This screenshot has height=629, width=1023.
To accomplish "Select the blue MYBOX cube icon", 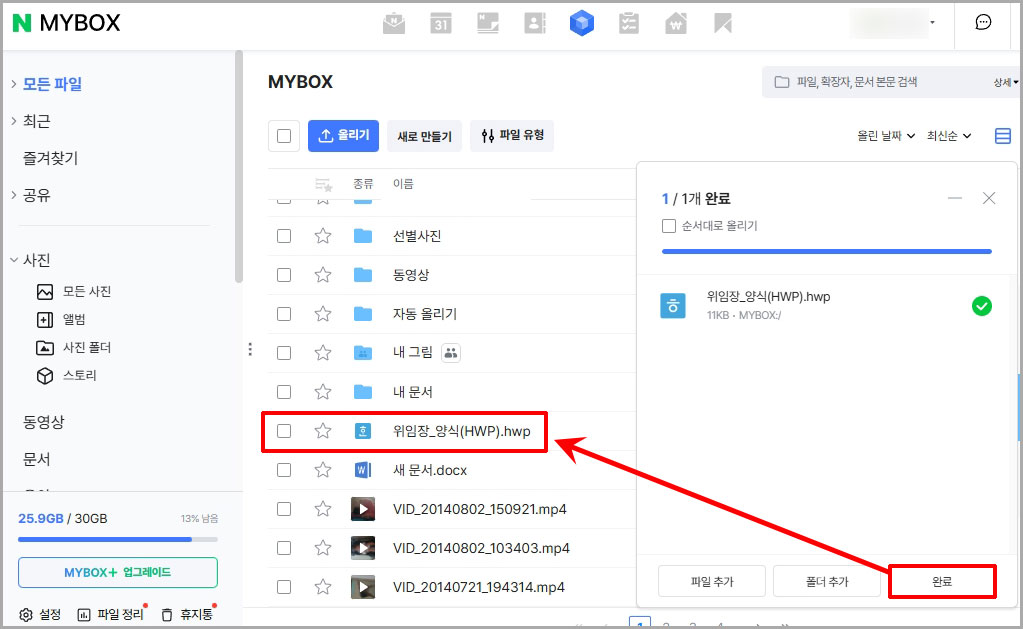I will pyautogui.click(x=582, y=24).
